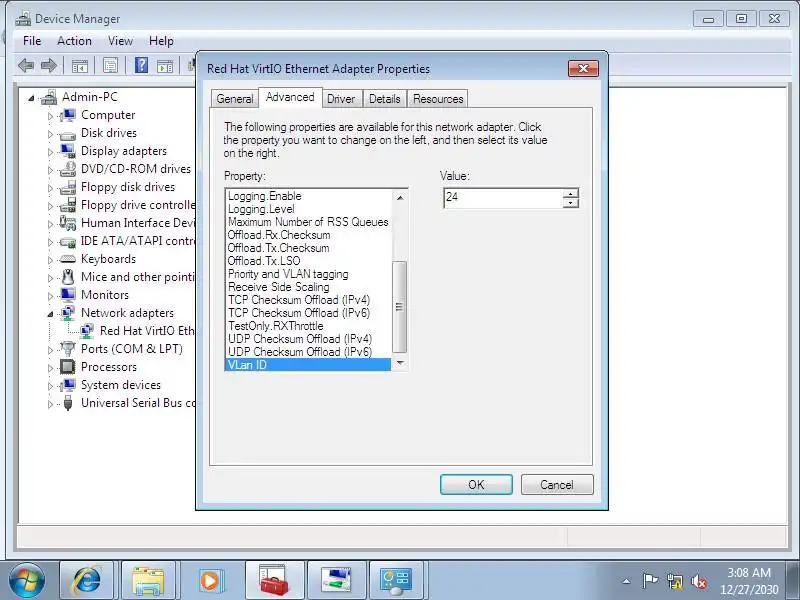Open Windows Explorer folder taskbar icon
This screenshot has height=600, width=800.
tap(148, 581)
